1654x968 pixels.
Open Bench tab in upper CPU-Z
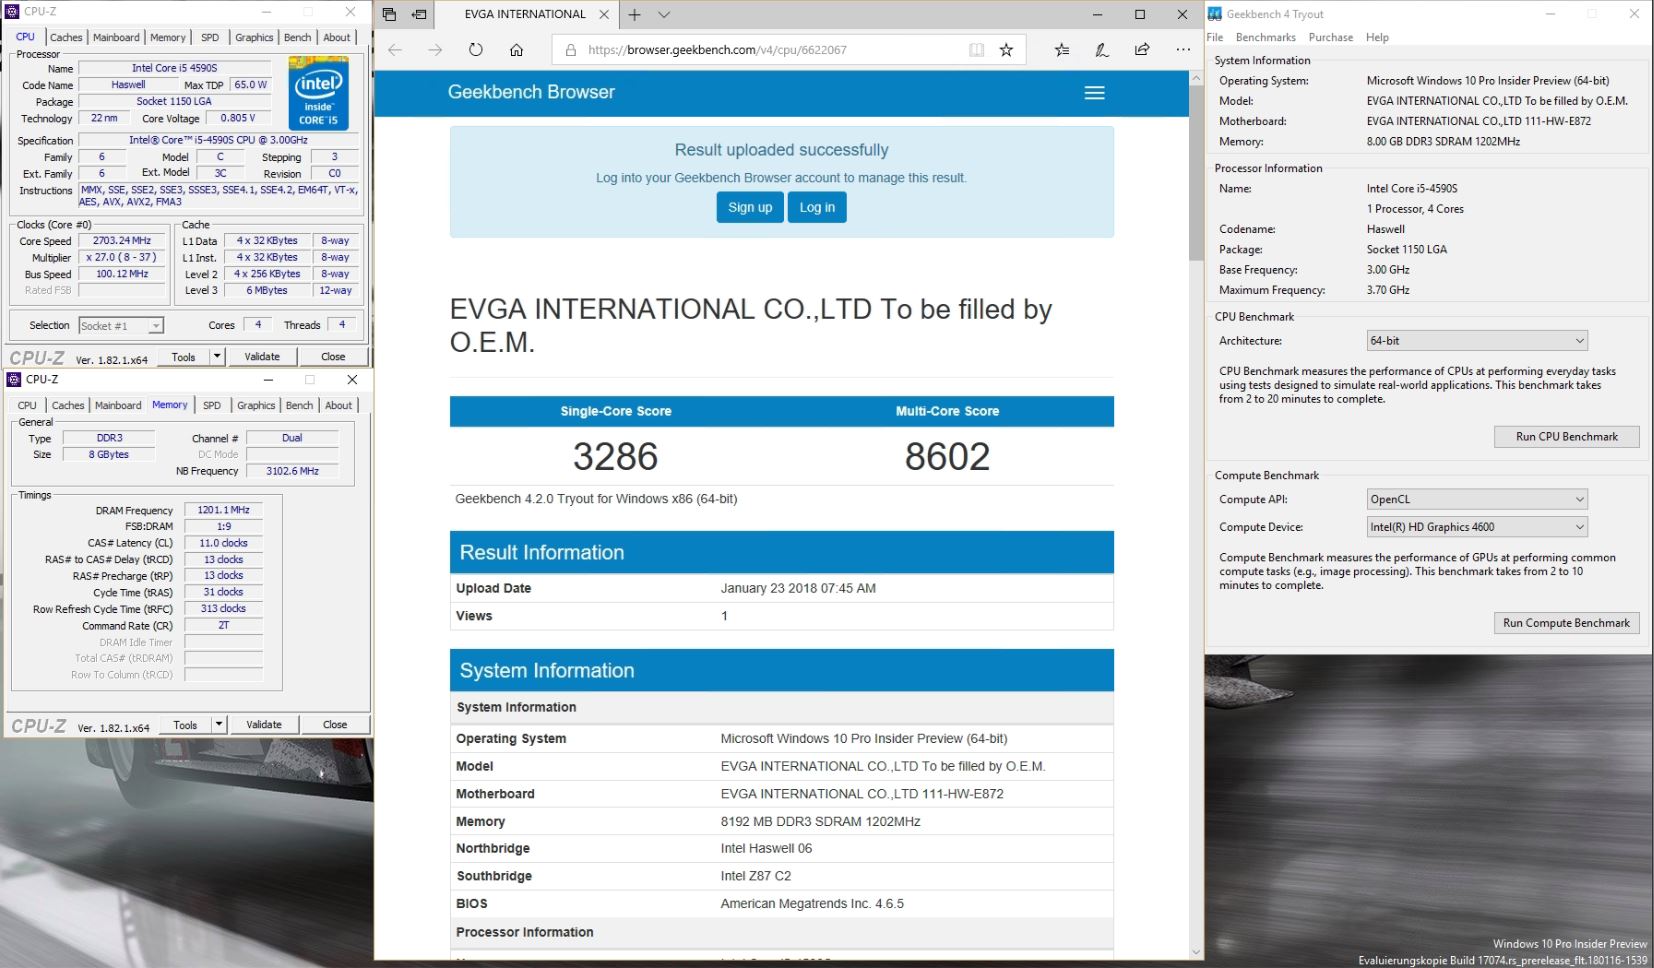pos(298,37)
